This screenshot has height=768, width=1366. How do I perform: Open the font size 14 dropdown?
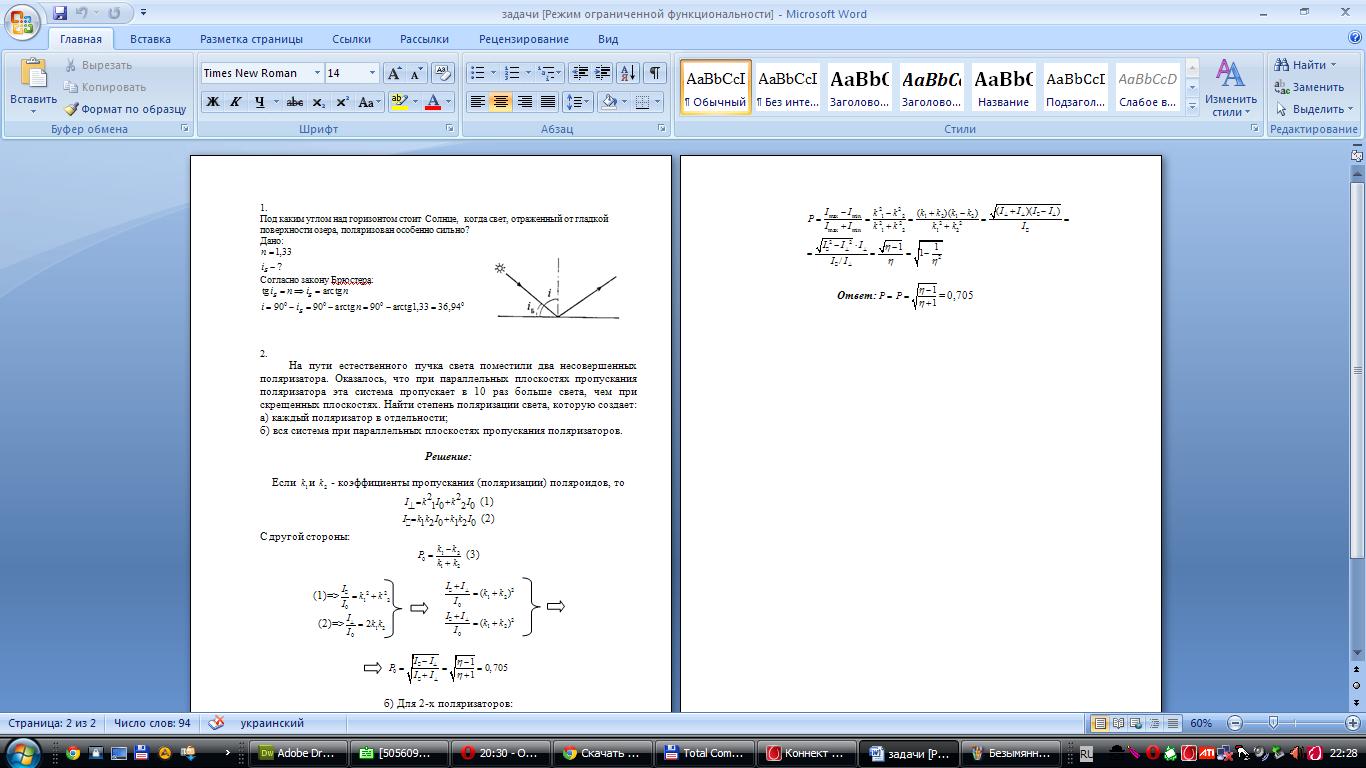pyautogui.click(x=372, y=73)
